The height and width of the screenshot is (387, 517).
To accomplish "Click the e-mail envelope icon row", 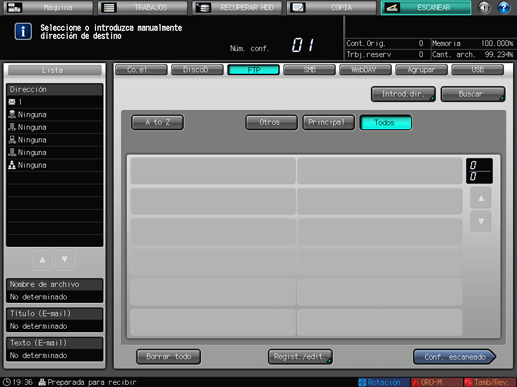I will click(55, 102).
